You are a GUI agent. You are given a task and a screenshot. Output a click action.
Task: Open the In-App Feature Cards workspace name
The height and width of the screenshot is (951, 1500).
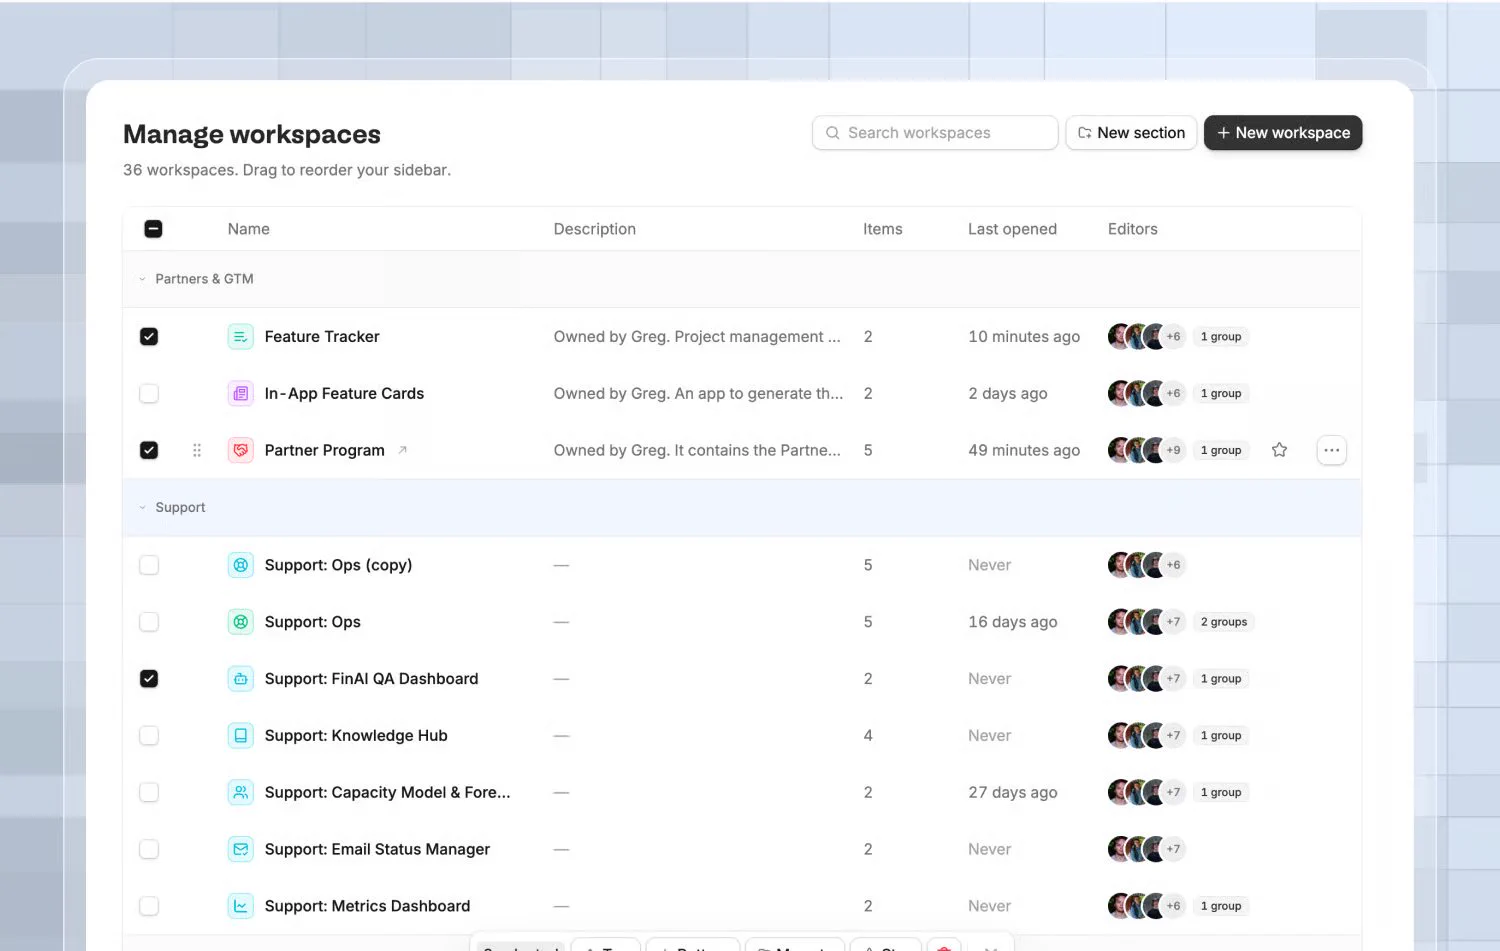(x=344, y=394)
